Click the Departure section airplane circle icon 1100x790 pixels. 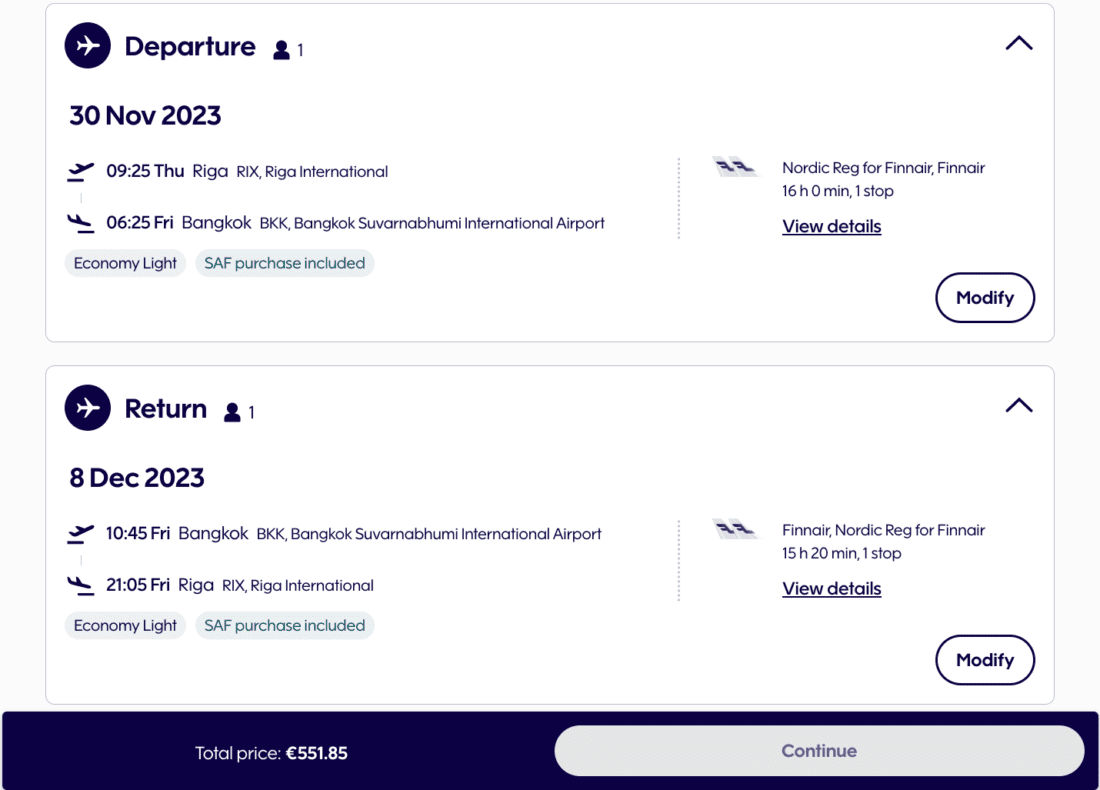[88, 46]
